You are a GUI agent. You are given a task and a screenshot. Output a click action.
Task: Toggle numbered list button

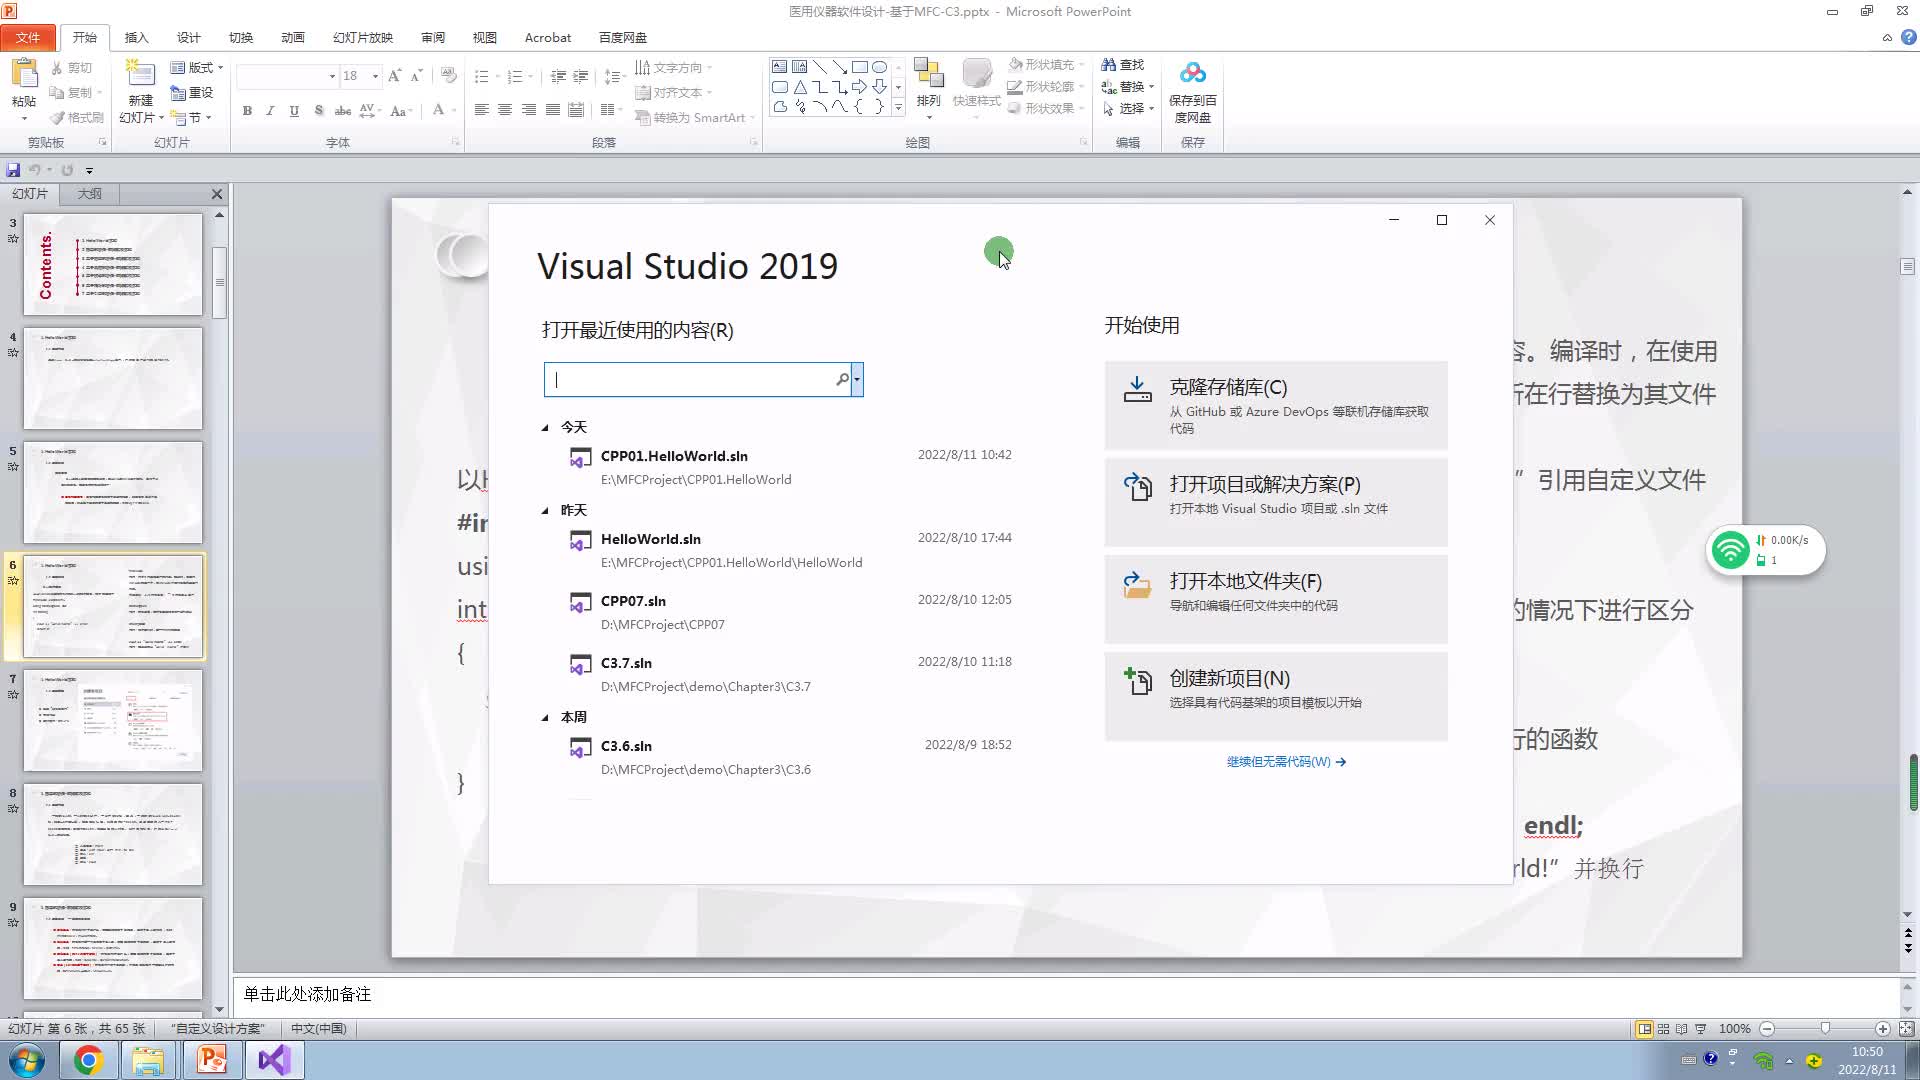point(514,76)
